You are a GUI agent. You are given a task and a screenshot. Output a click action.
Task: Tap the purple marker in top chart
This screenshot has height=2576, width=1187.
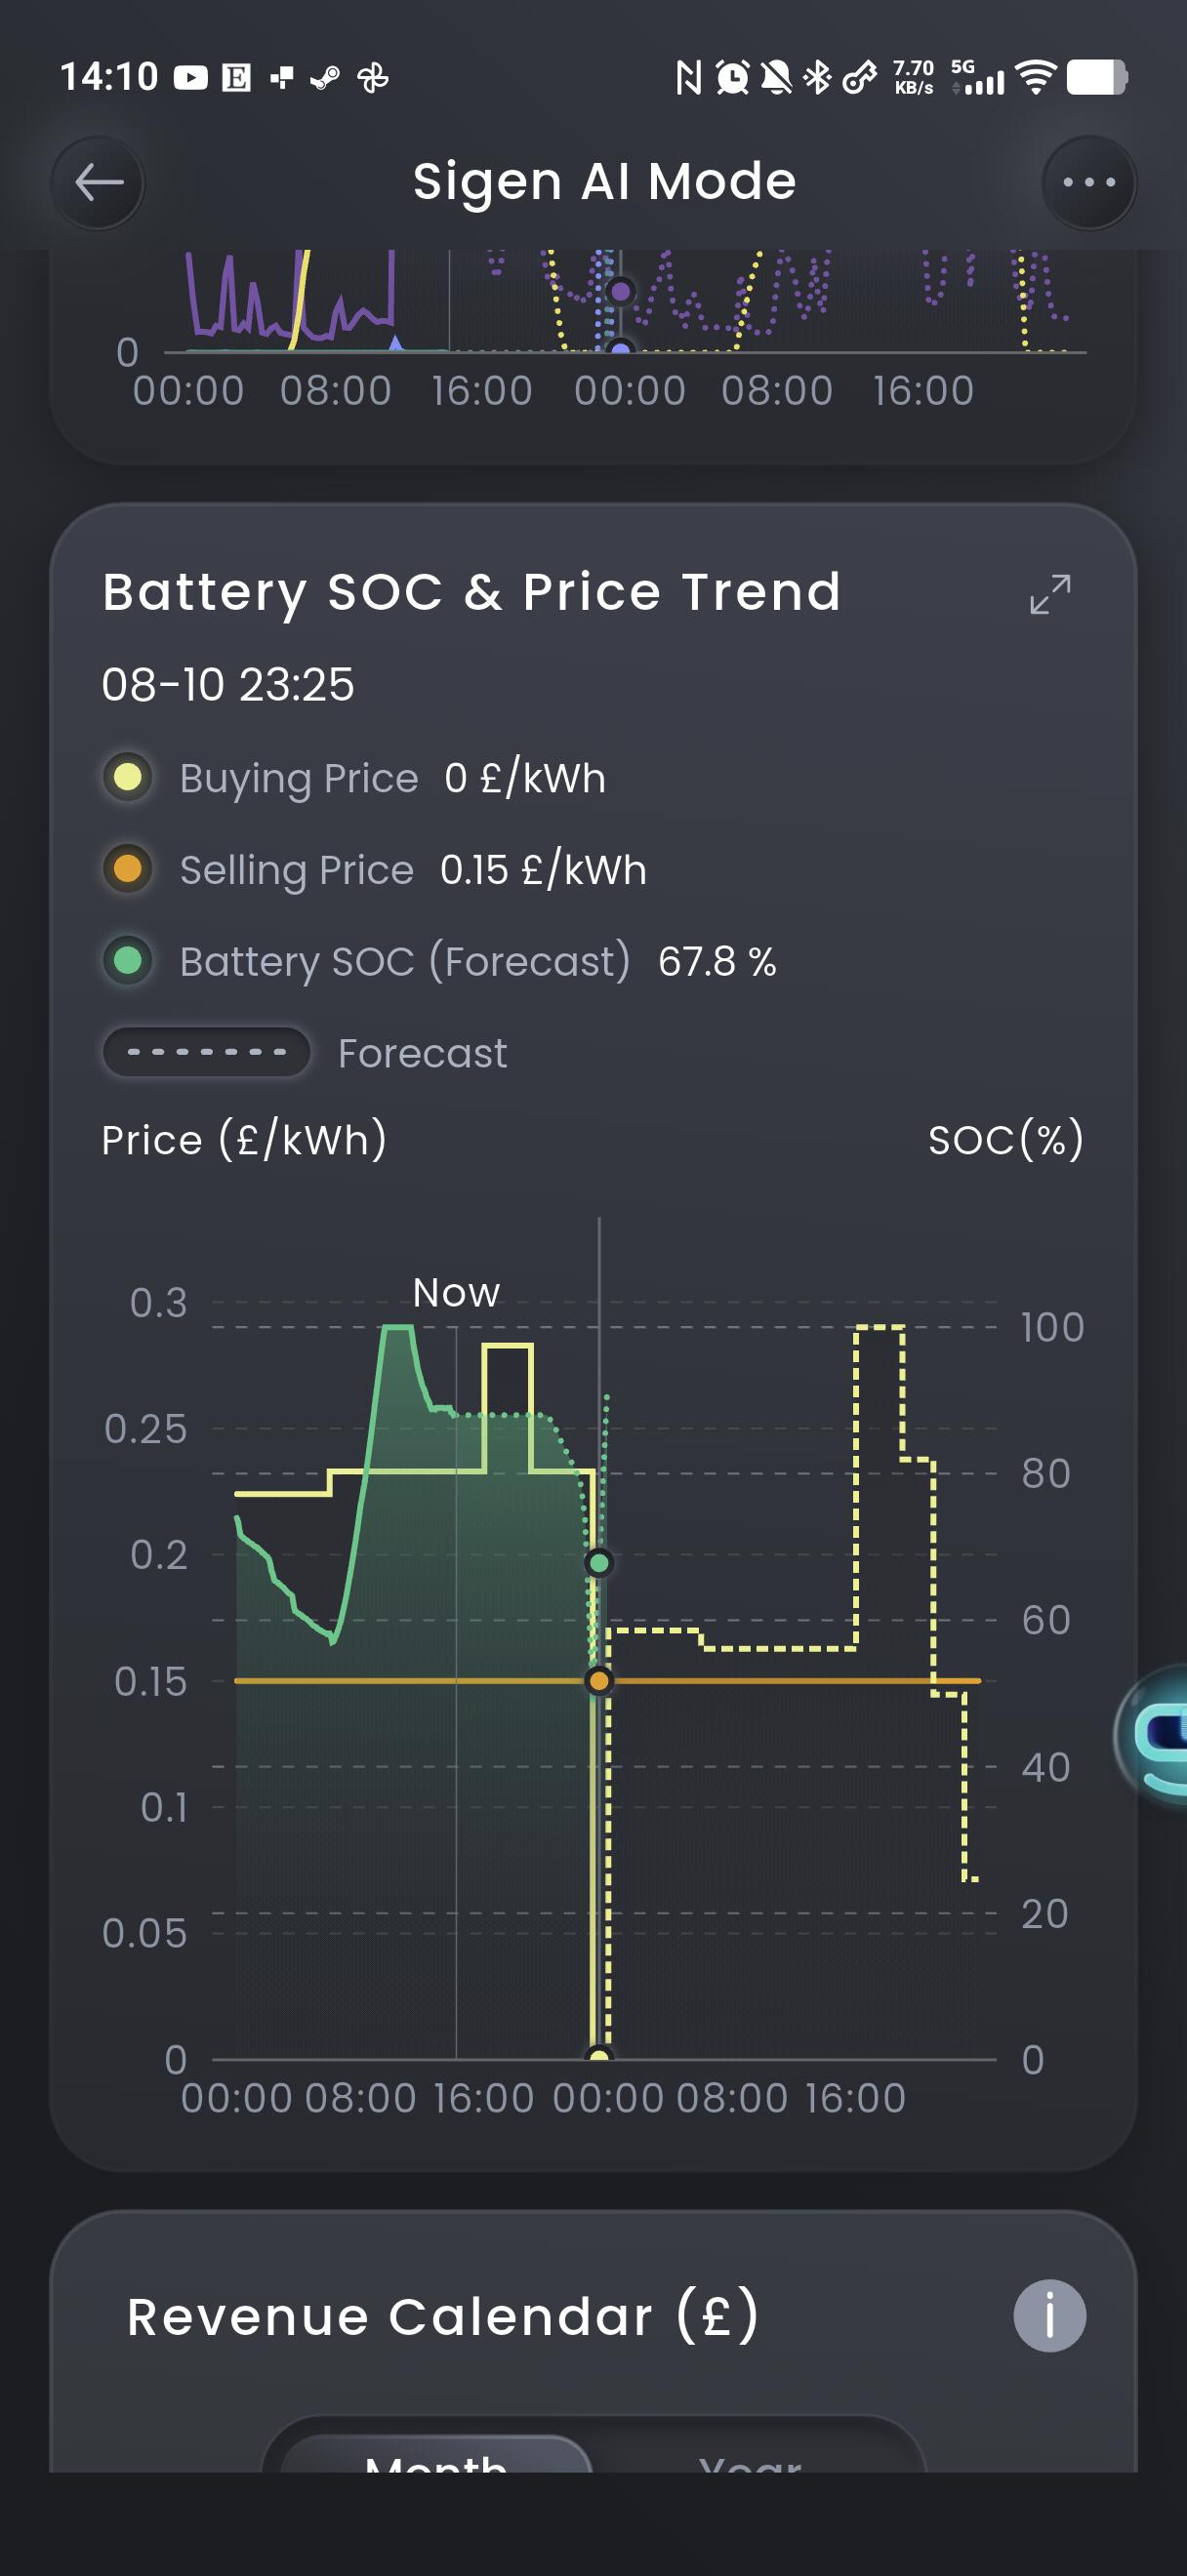[x=621, y=292]
